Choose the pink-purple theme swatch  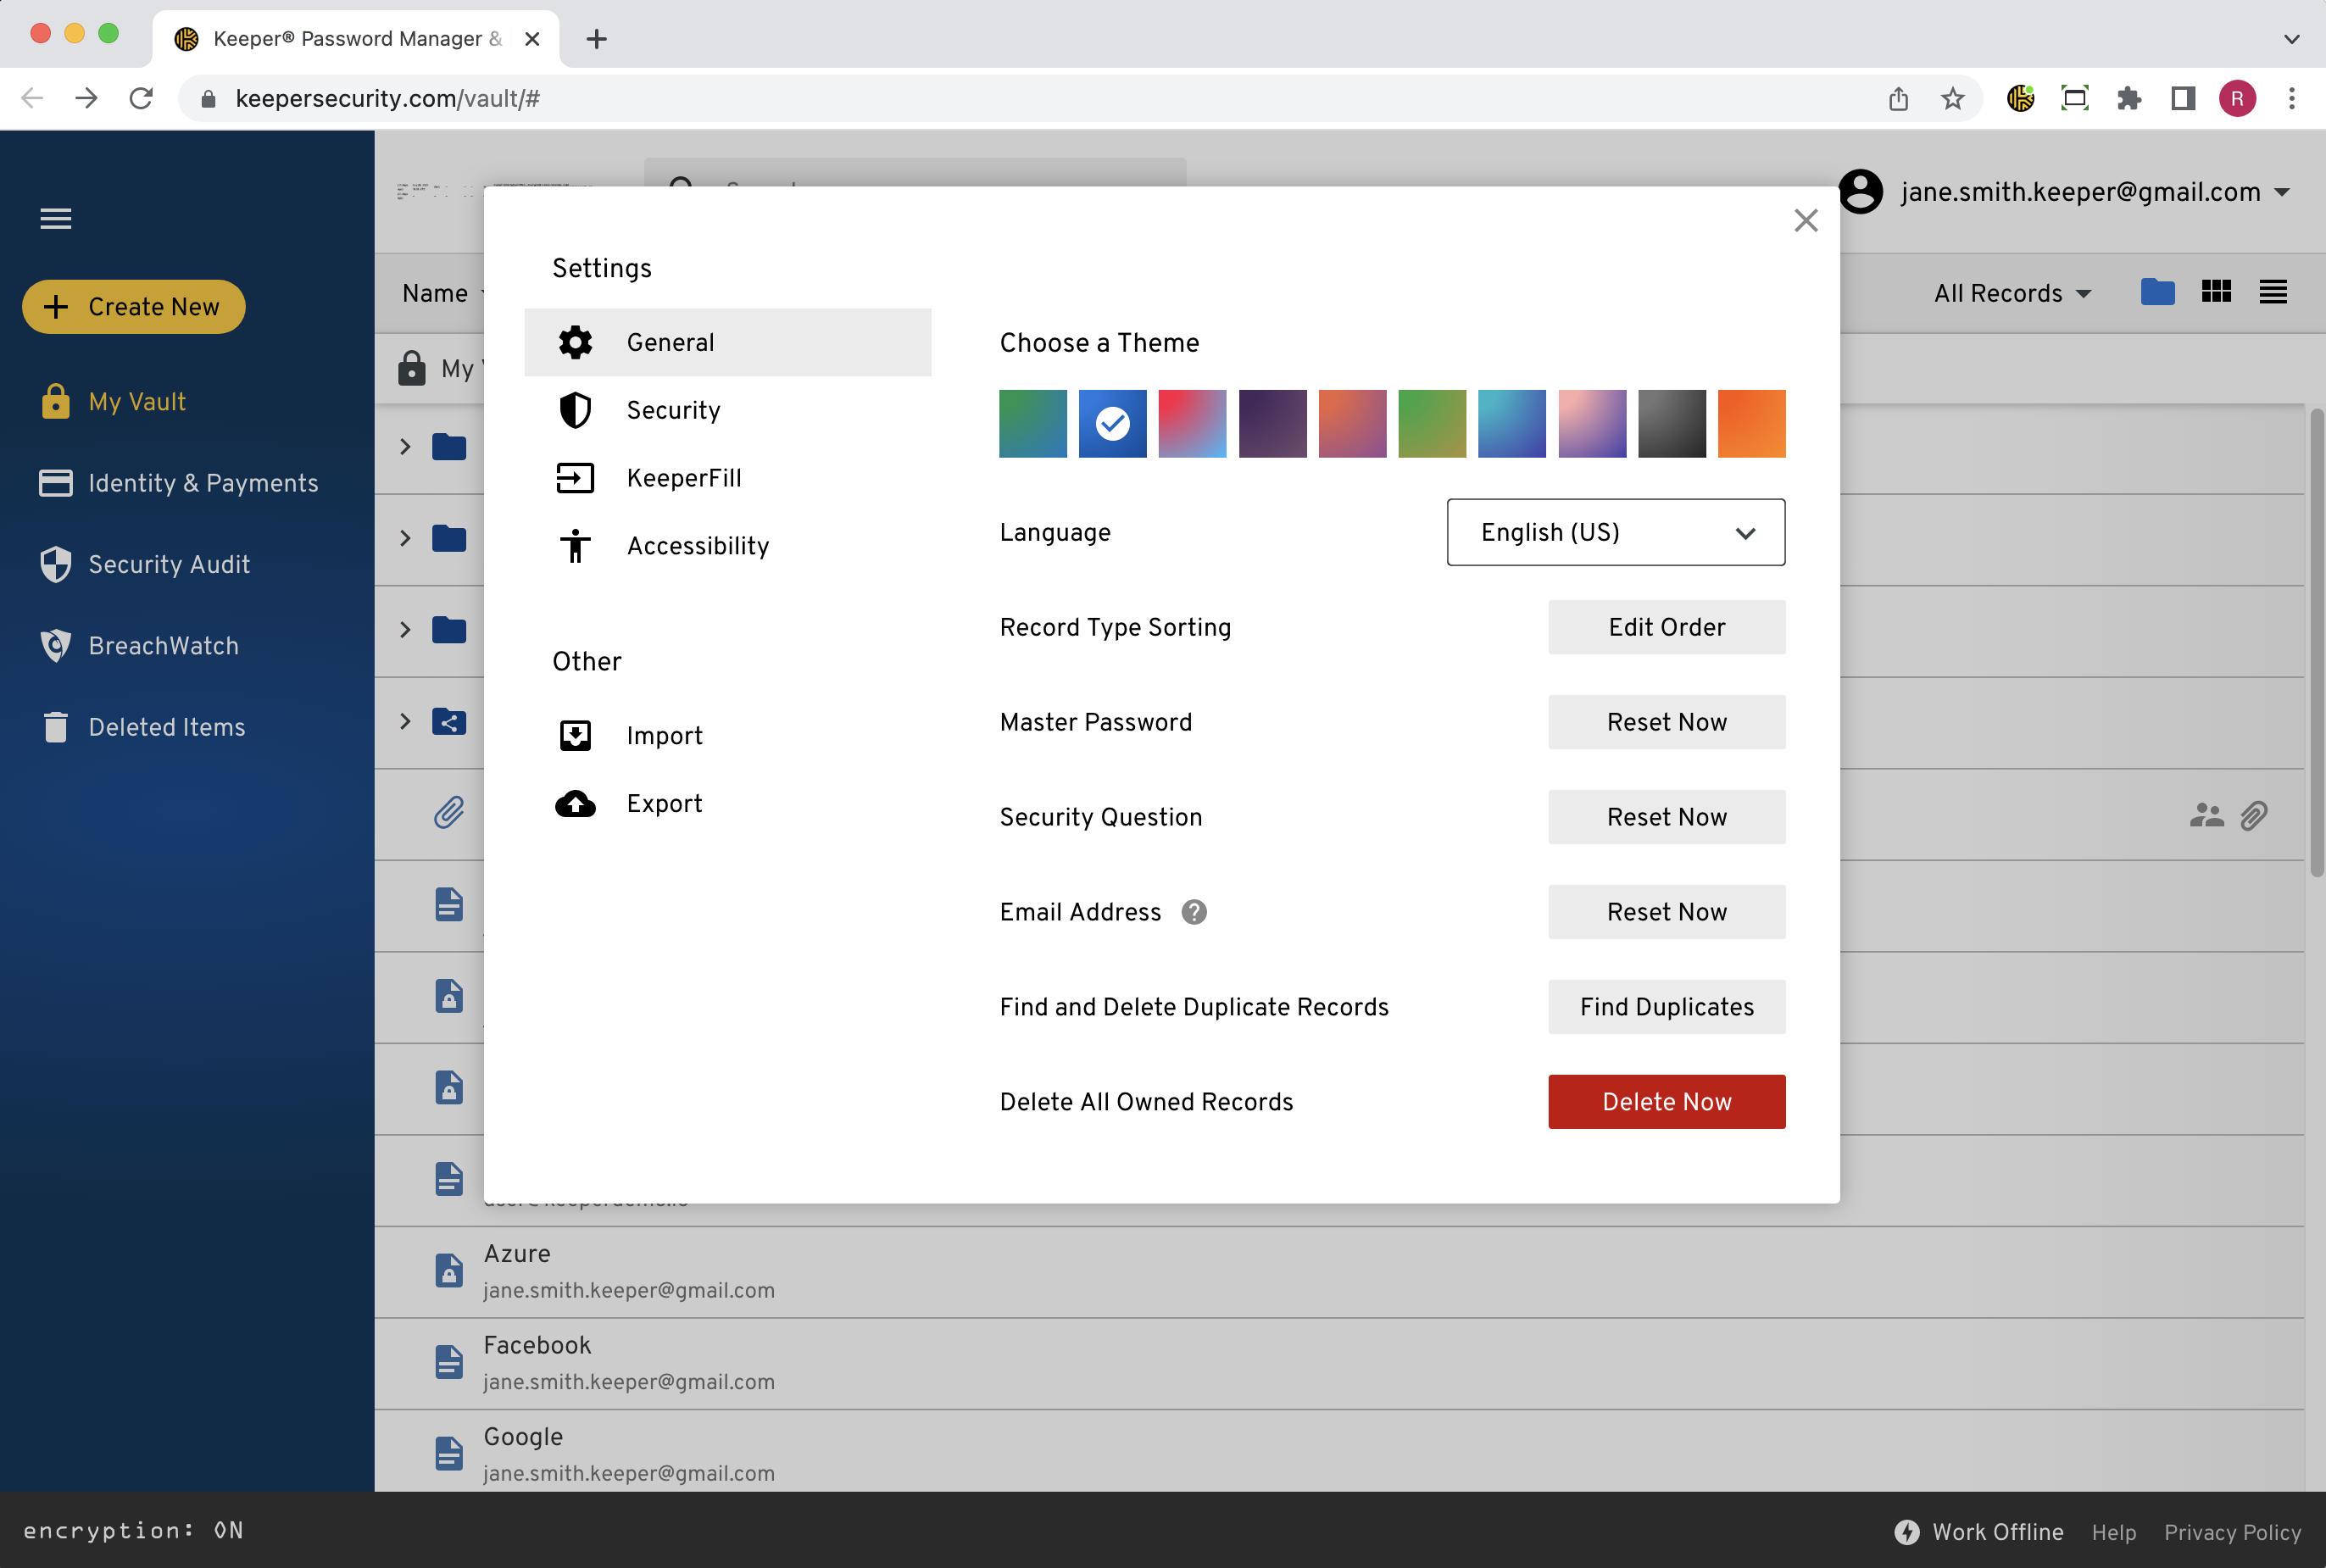click(1592, 424)
